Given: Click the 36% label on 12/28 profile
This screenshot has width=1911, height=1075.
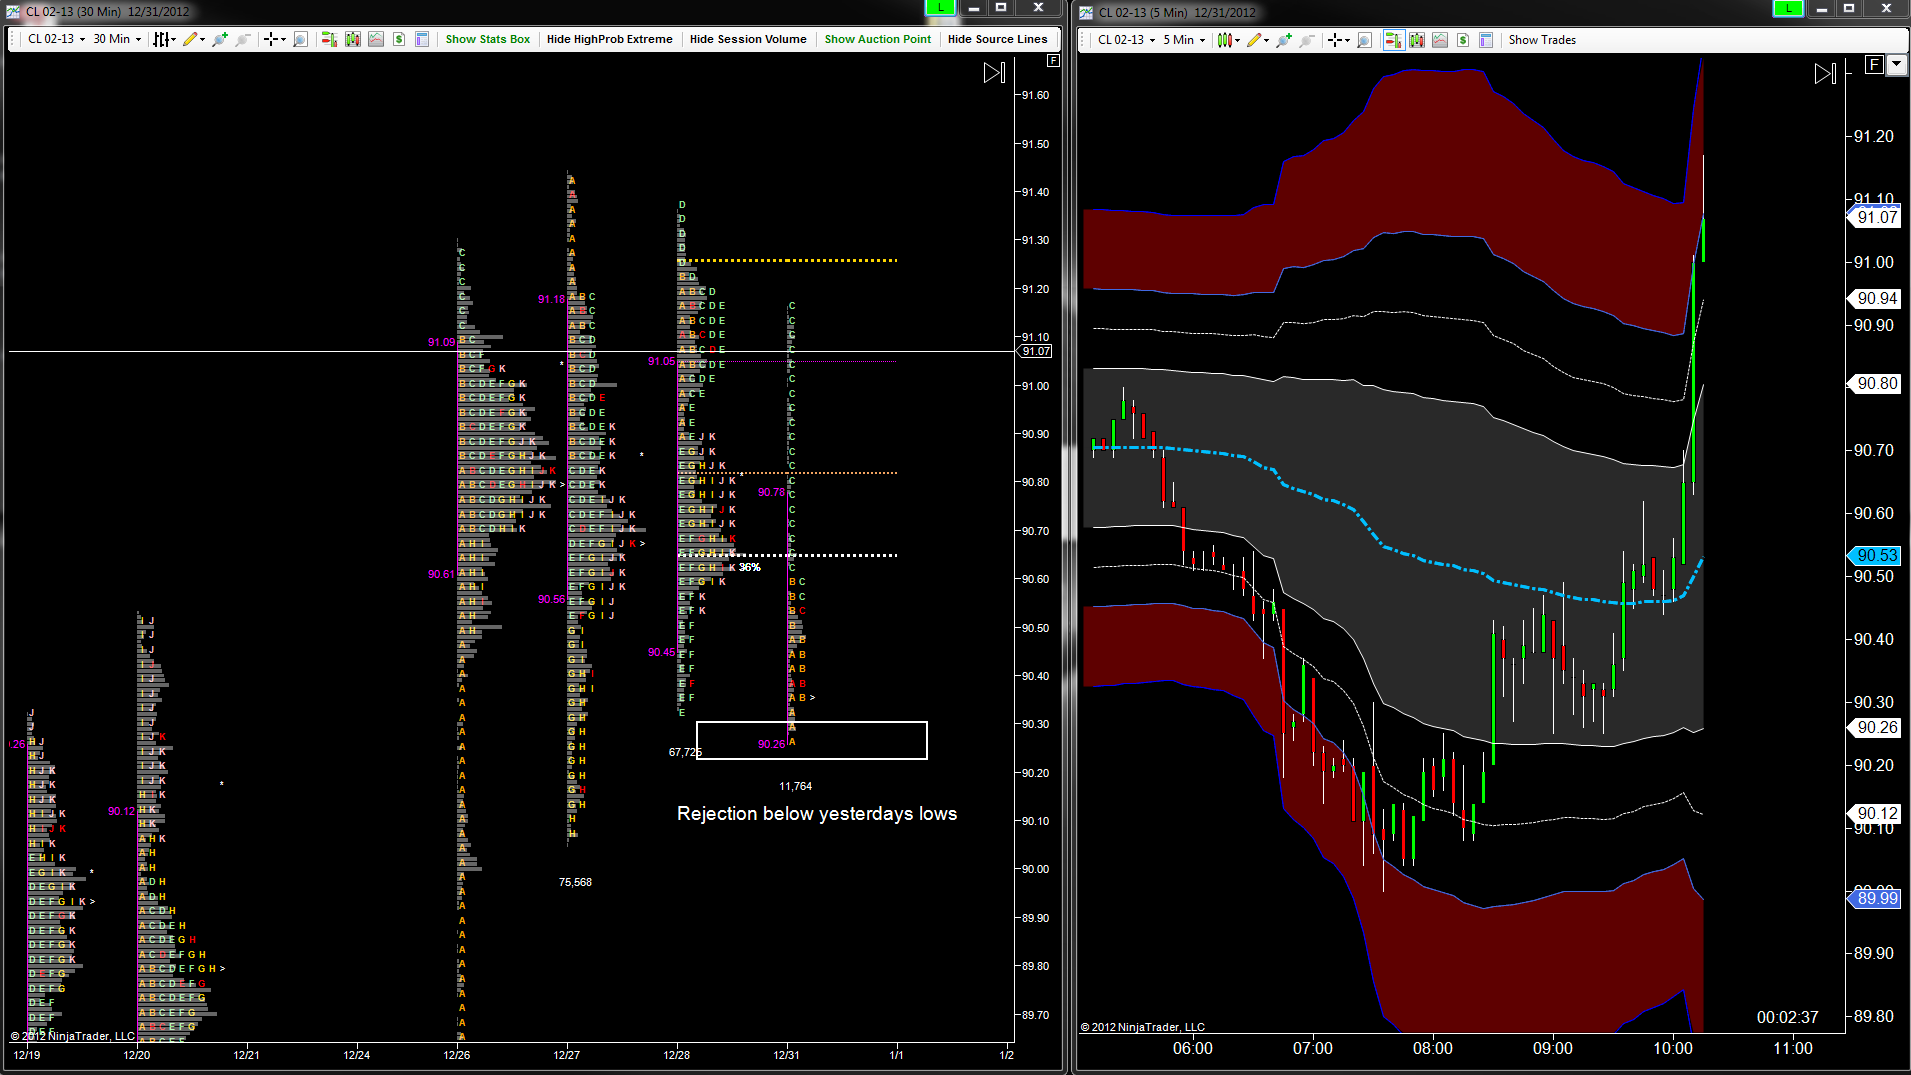Looking at the screenshot, I should 749,567.
